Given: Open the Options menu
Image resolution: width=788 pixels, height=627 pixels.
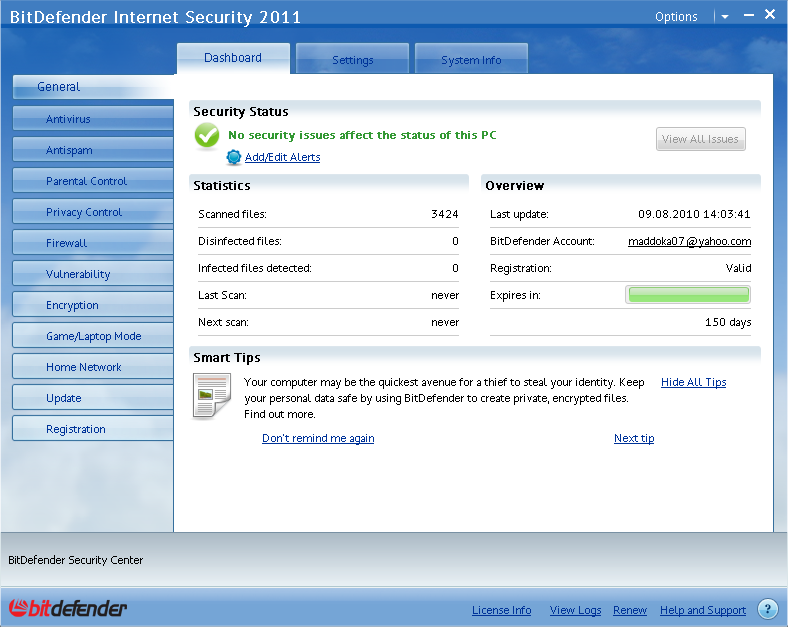Looking at the screenshot, I should [x=676, y=17].
